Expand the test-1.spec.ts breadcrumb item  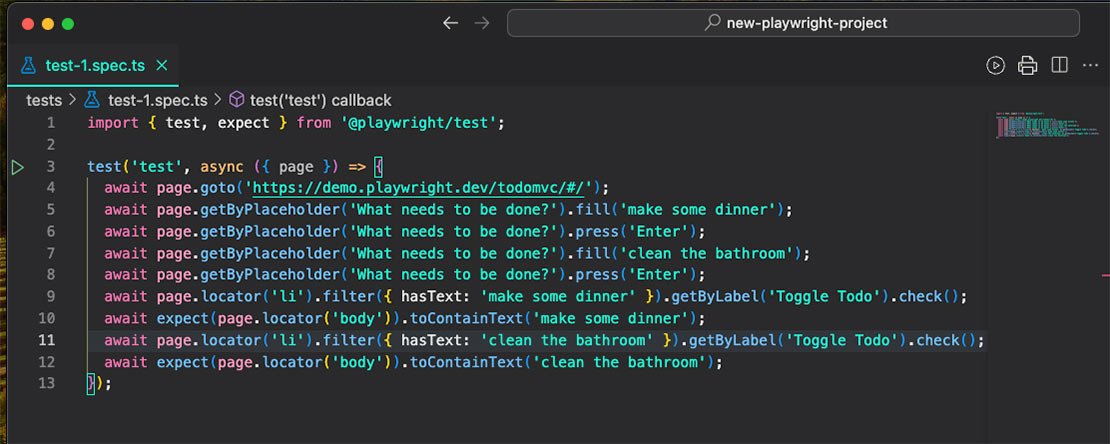coord(157,100)
